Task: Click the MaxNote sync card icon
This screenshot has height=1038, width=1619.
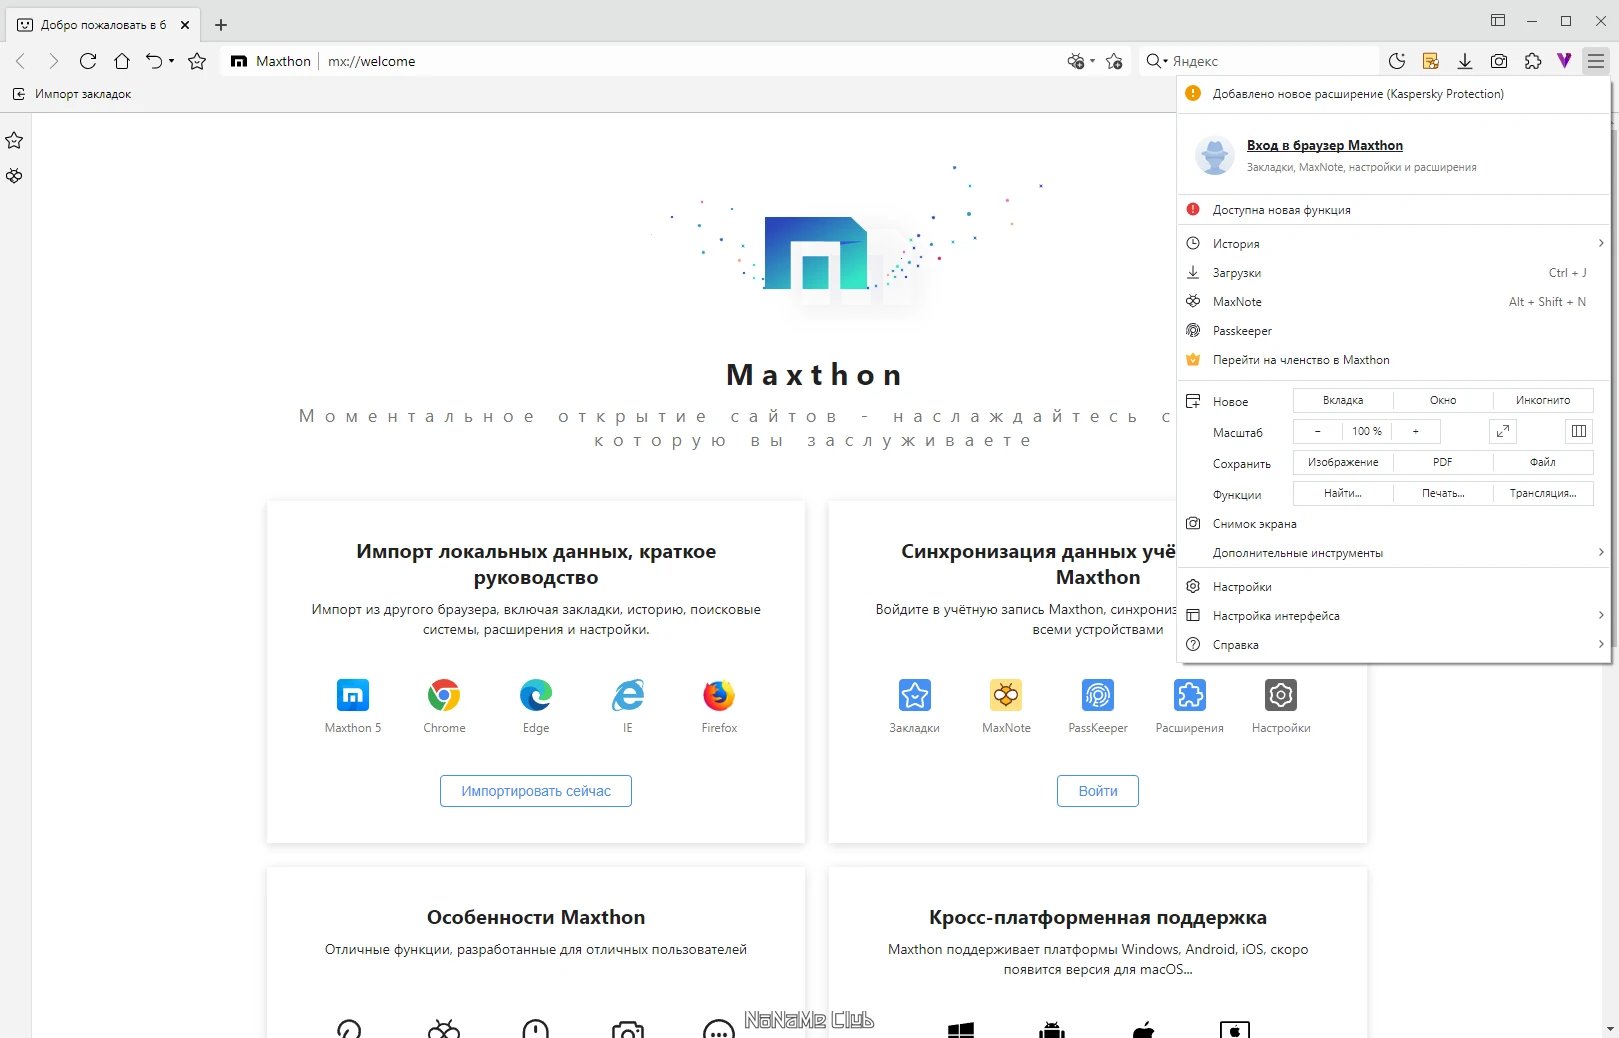Action: [x=1006, y=695]
